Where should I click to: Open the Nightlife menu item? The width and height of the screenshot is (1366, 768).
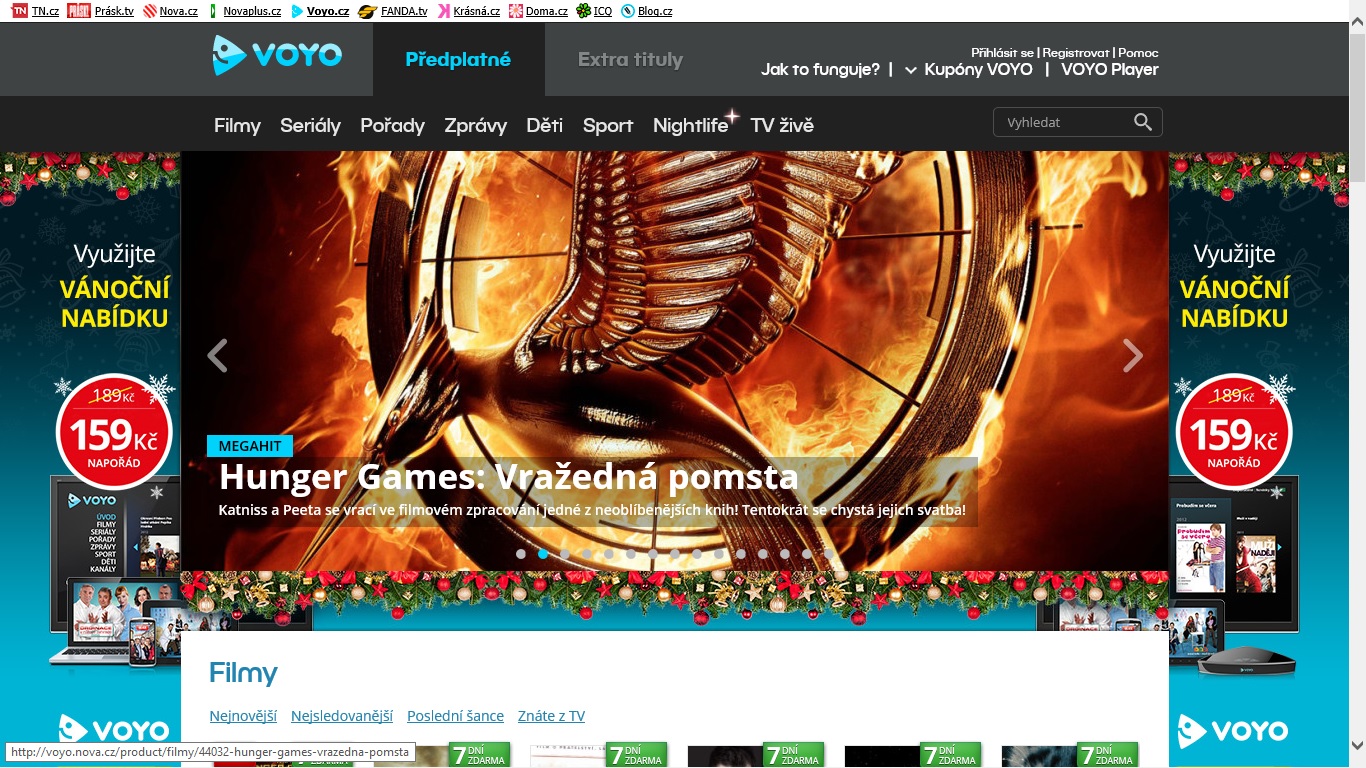691,125
